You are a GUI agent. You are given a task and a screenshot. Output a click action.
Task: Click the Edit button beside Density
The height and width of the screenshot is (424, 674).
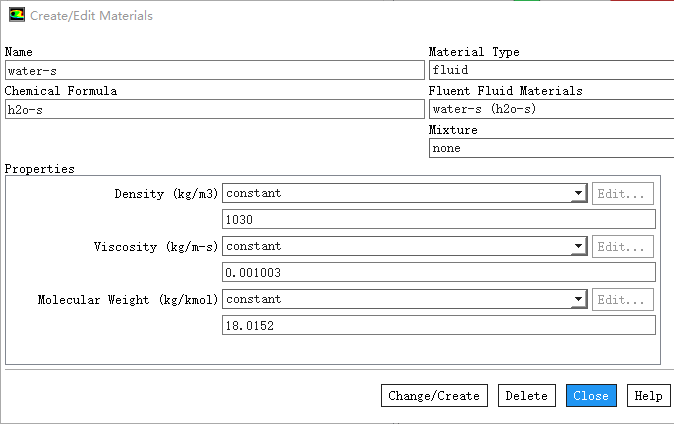(x=623, y=193)
